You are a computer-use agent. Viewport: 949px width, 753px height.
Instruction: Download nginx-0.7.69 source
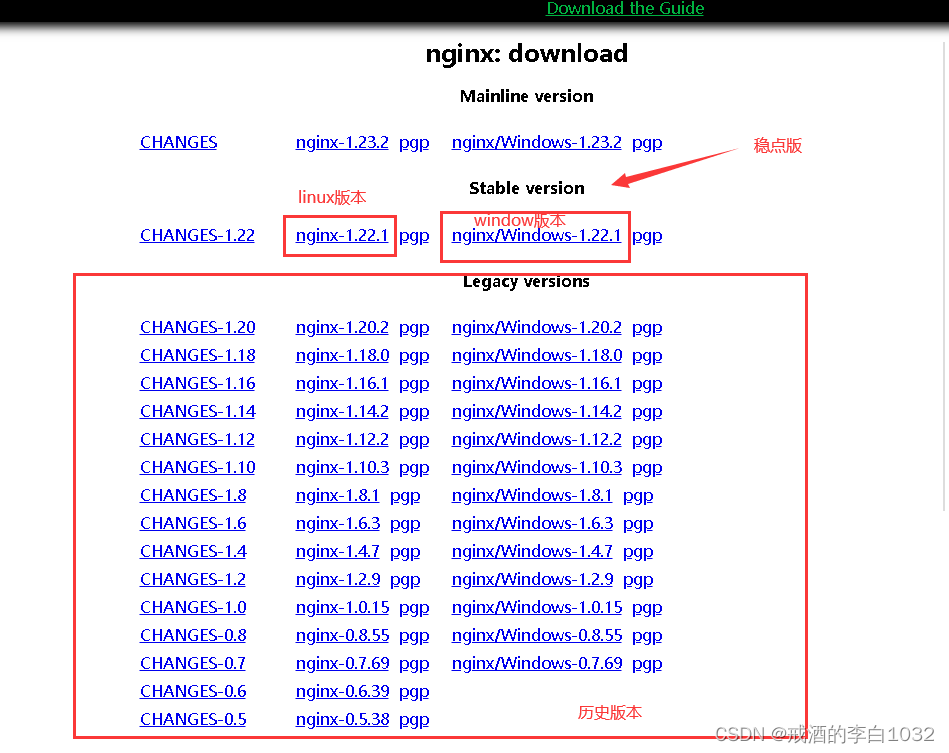[x=342, y=663]
